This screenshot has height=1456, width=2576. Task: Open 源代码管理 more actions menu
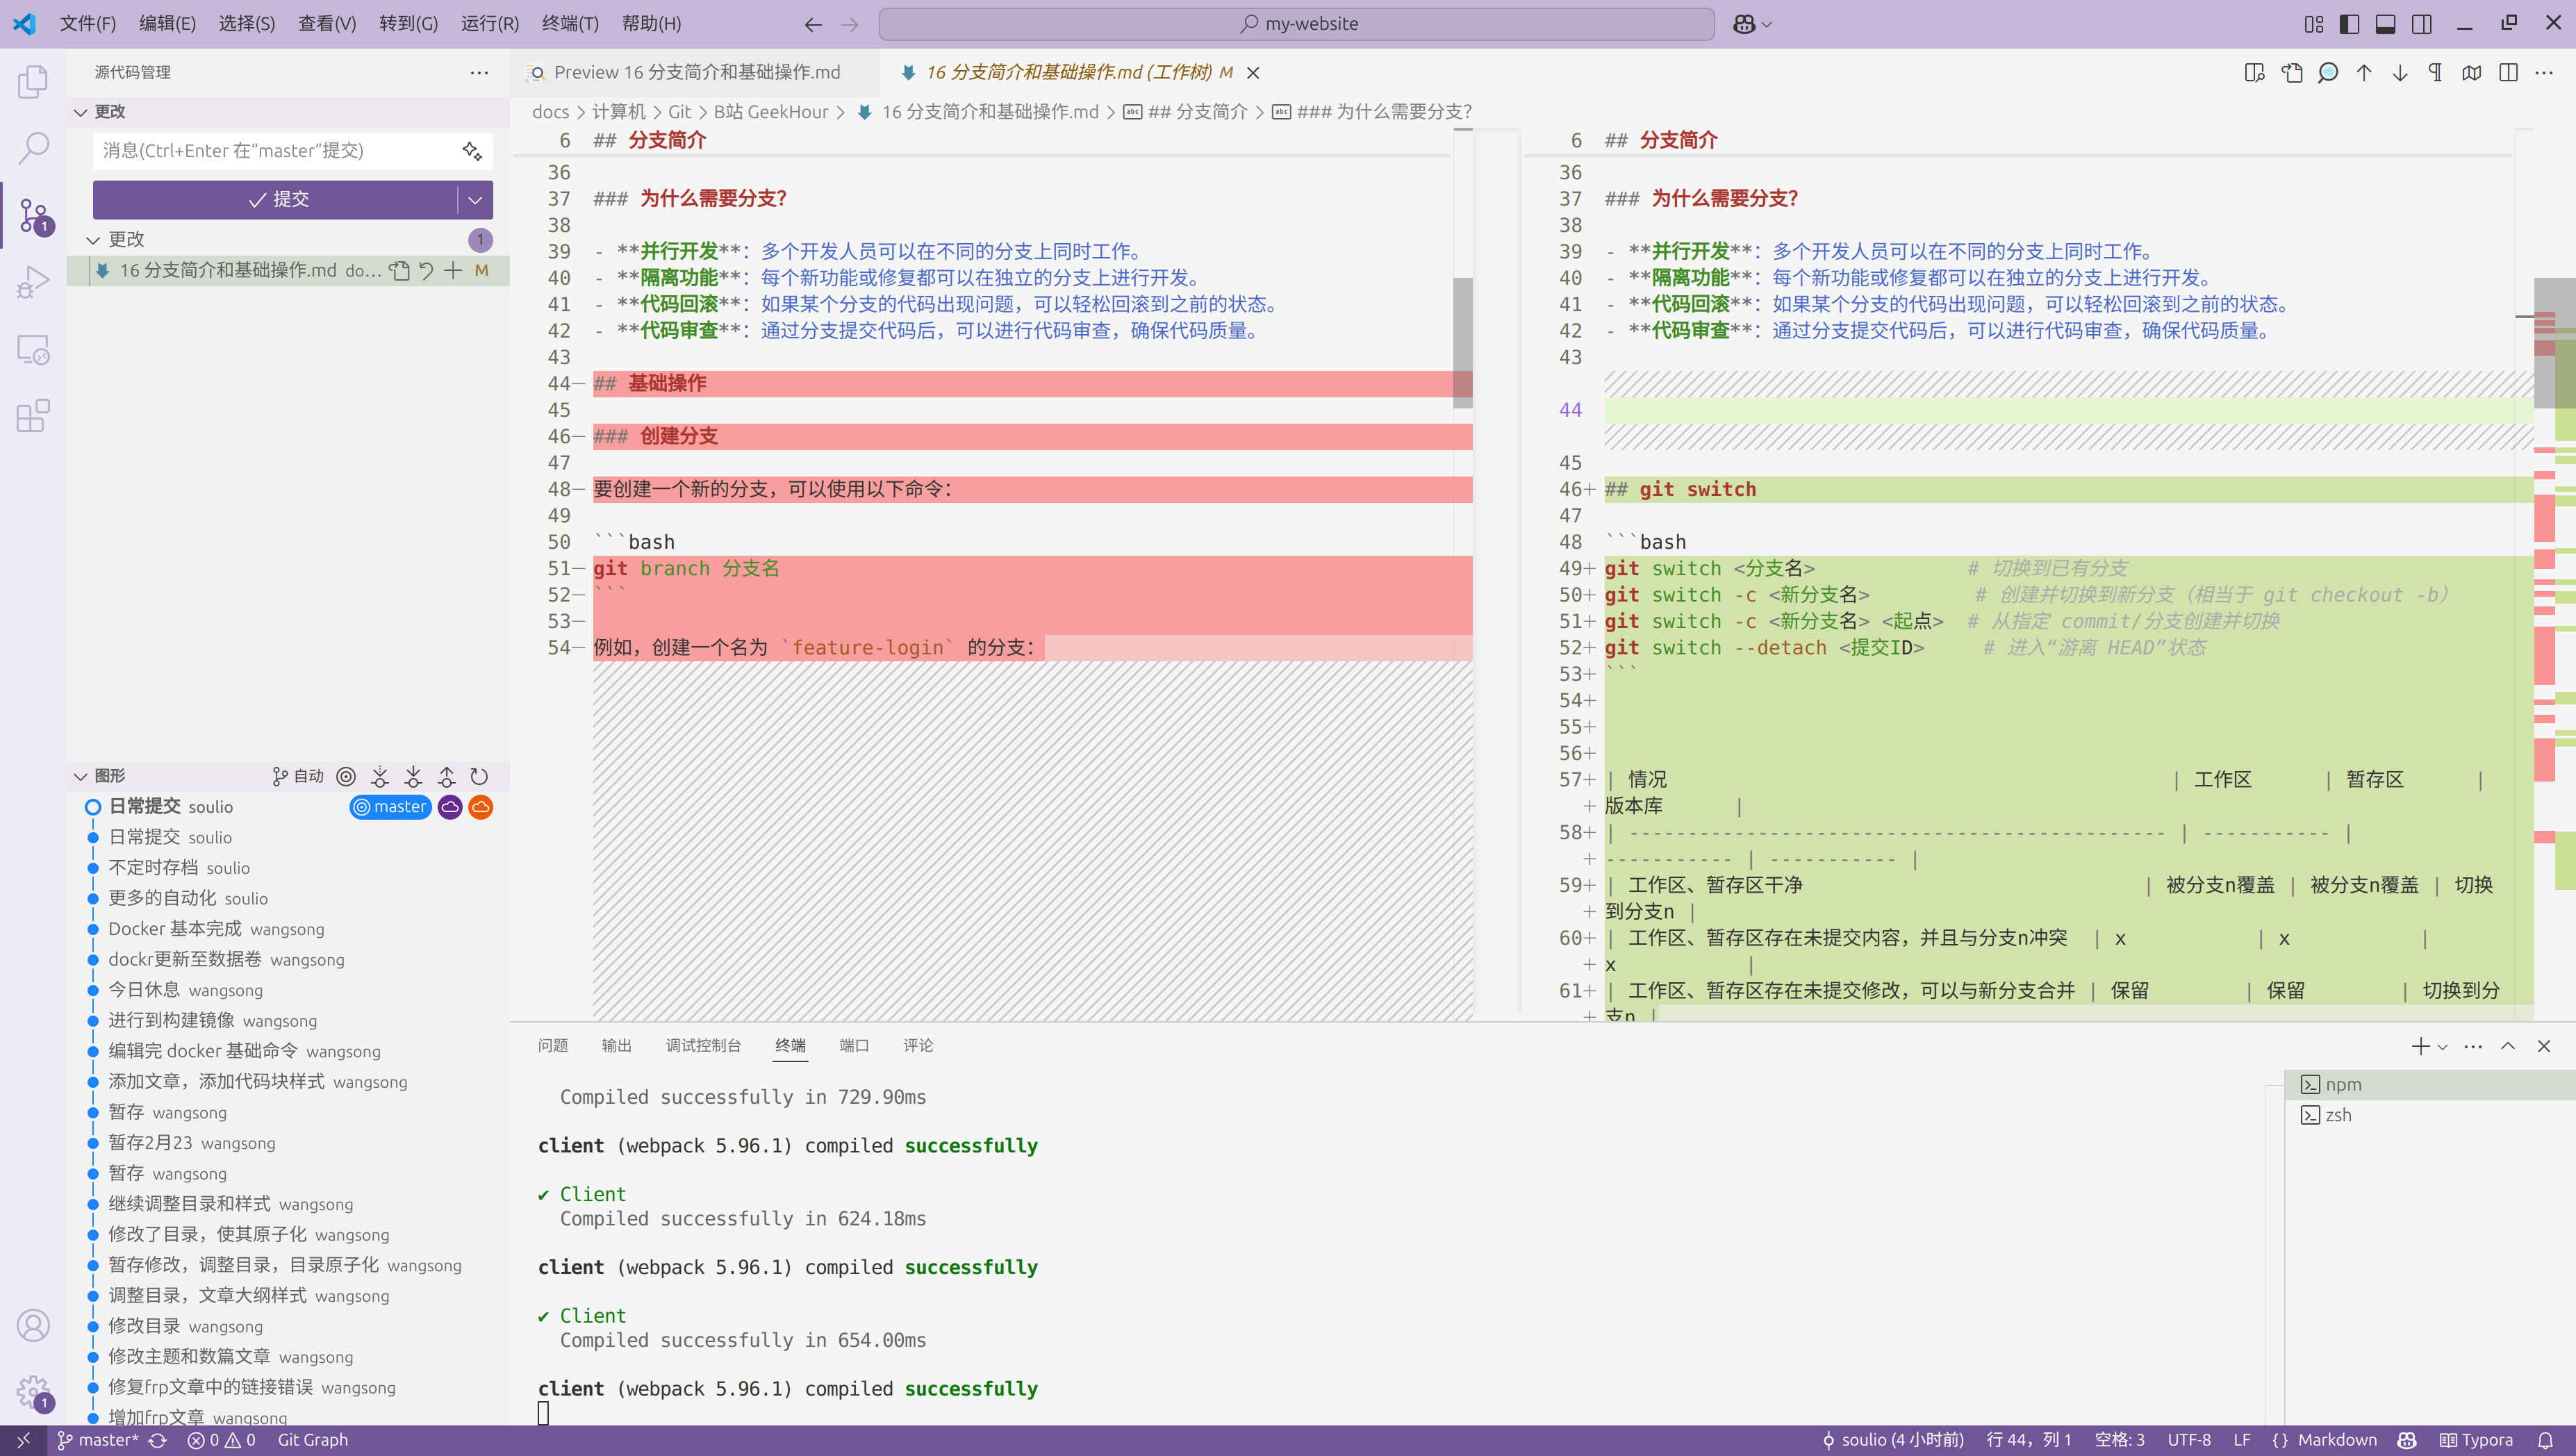[x=479, y=72]
